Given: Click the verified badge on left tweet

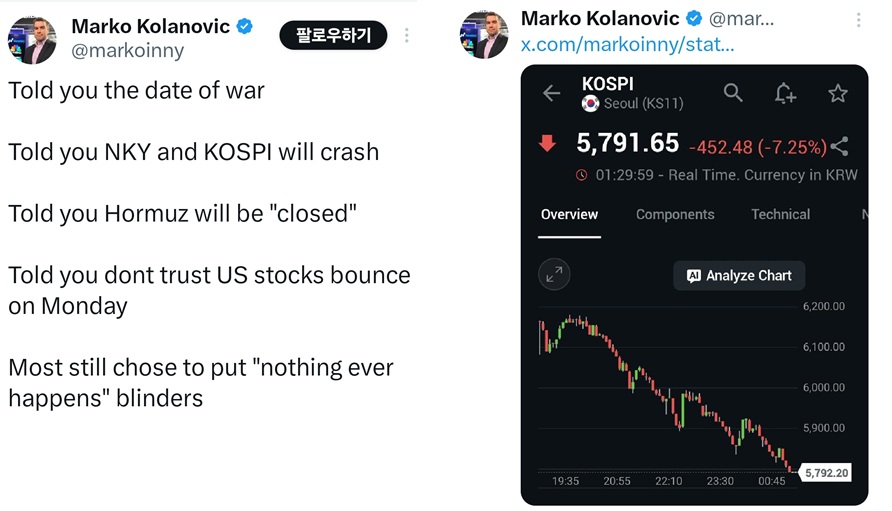Looking at the screenshot, I should click(243, 26).
